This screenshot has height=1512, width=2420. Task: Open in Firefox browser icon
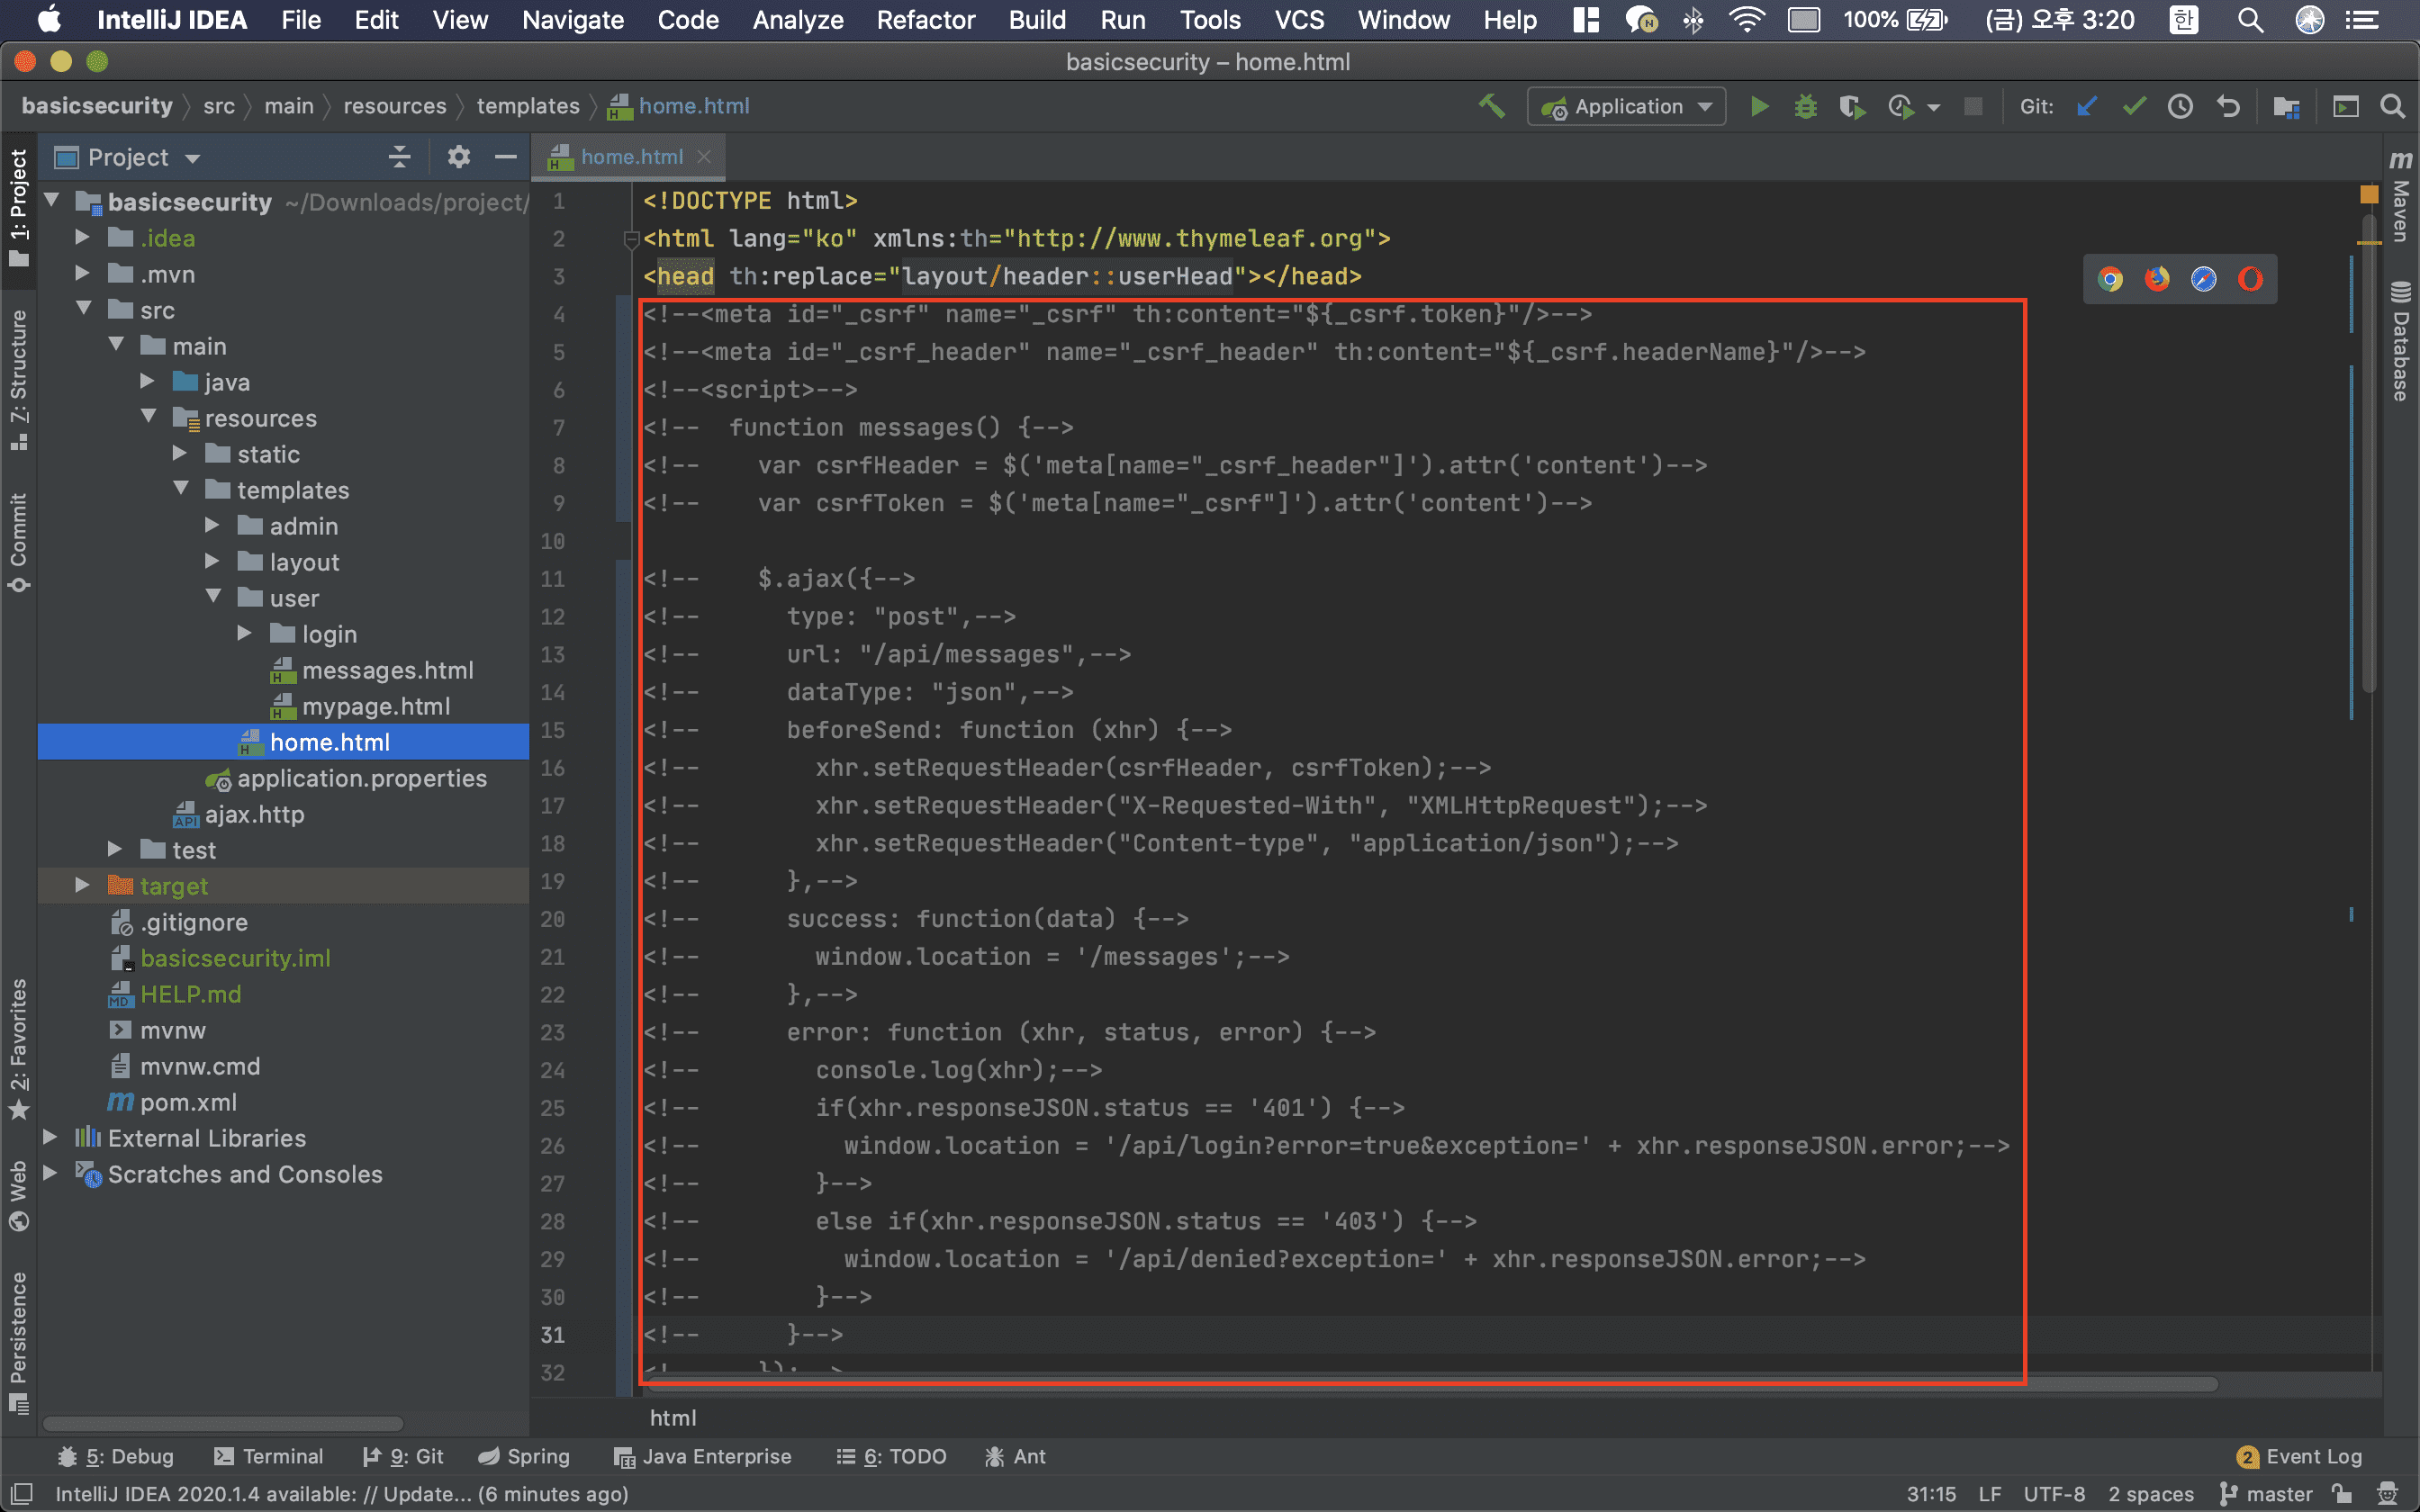tap(2157, 279)
